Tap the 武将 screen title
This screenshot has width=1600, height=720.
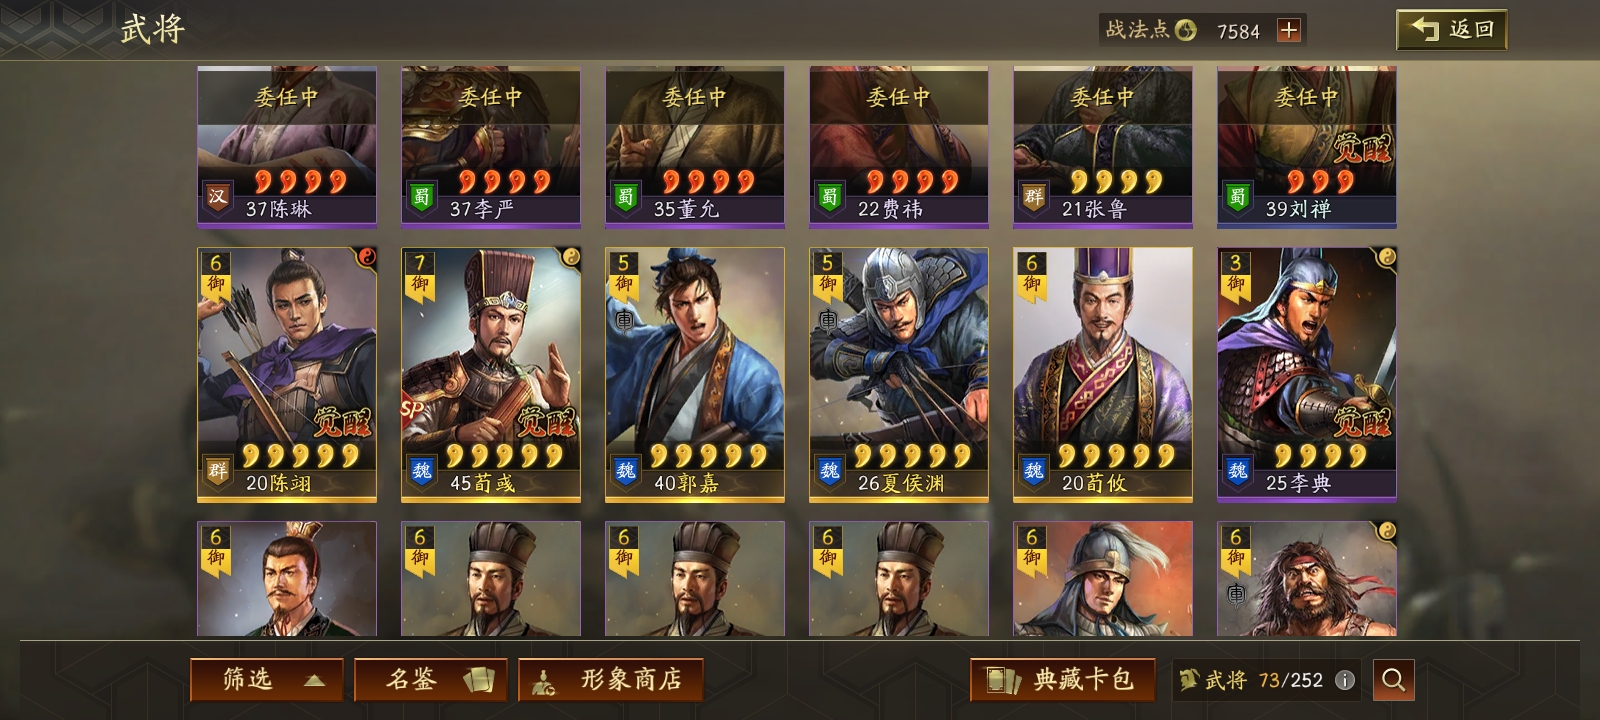click(153, 29)
